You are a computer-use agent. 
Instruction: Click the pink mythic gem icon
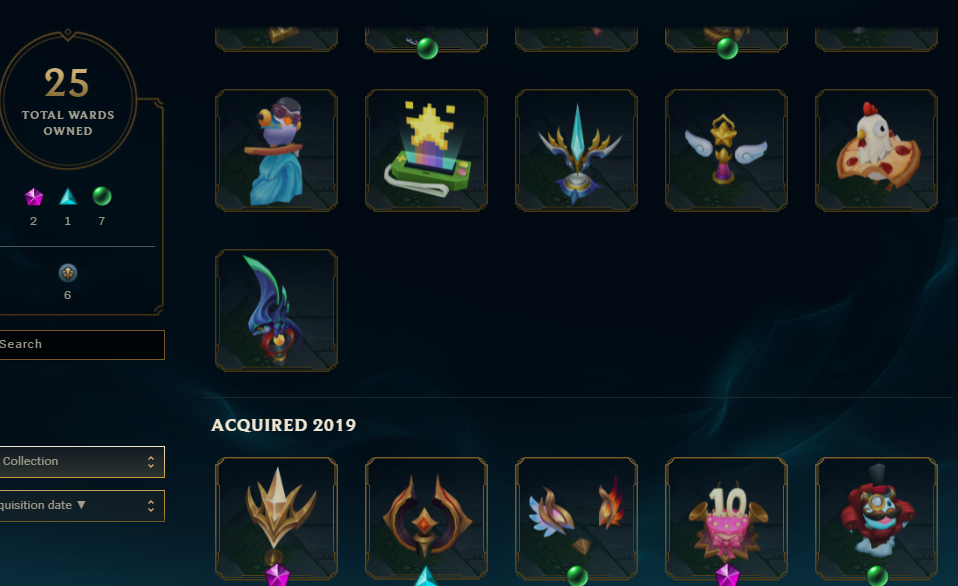tap(34, 197)
